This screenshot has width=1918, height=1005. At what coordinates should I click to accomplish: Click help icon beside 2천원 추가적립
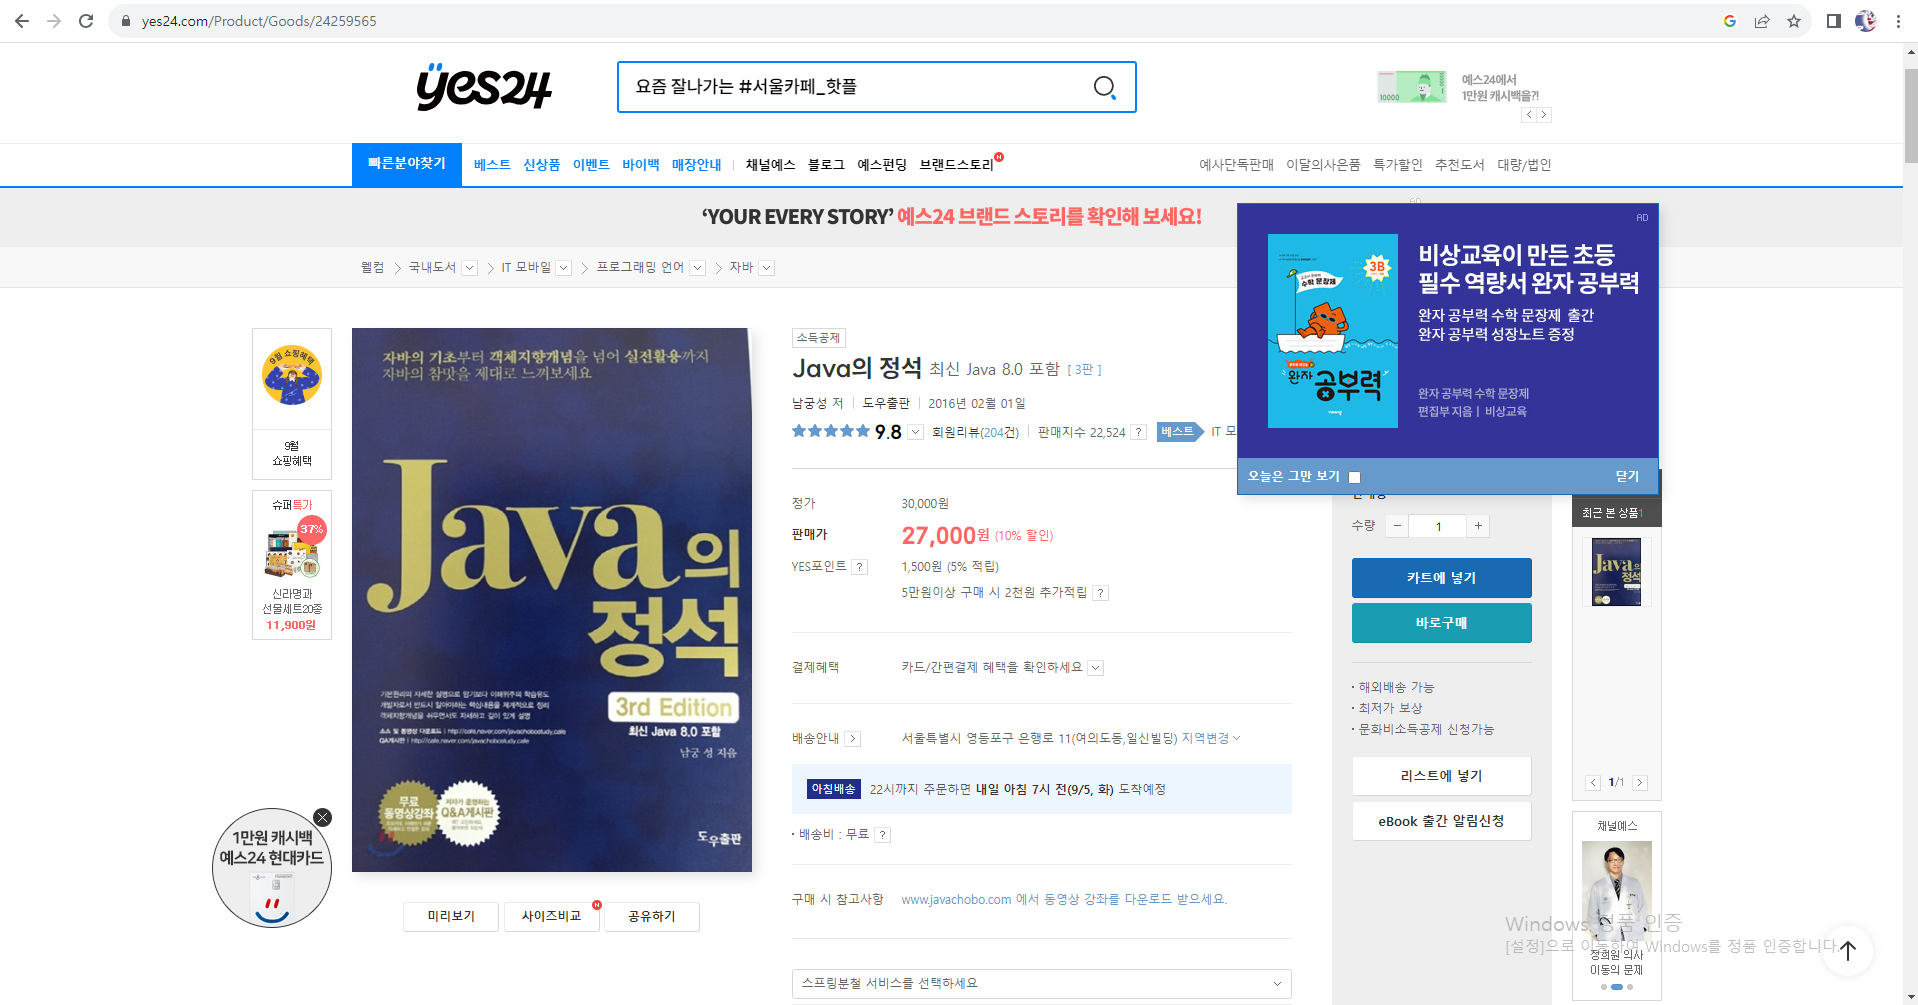click(1101, 593)
